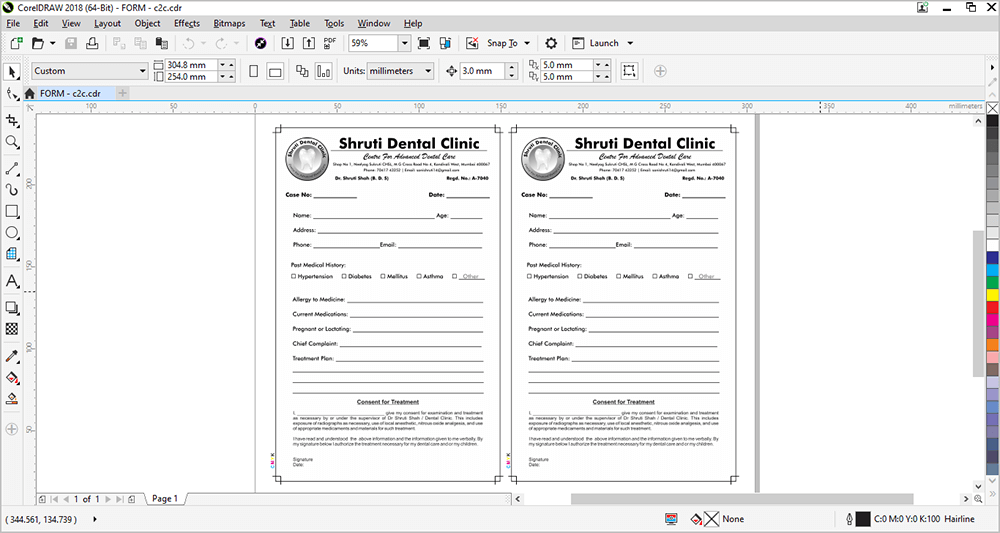
Task: Select the Transparency tool
Action: 11,329
